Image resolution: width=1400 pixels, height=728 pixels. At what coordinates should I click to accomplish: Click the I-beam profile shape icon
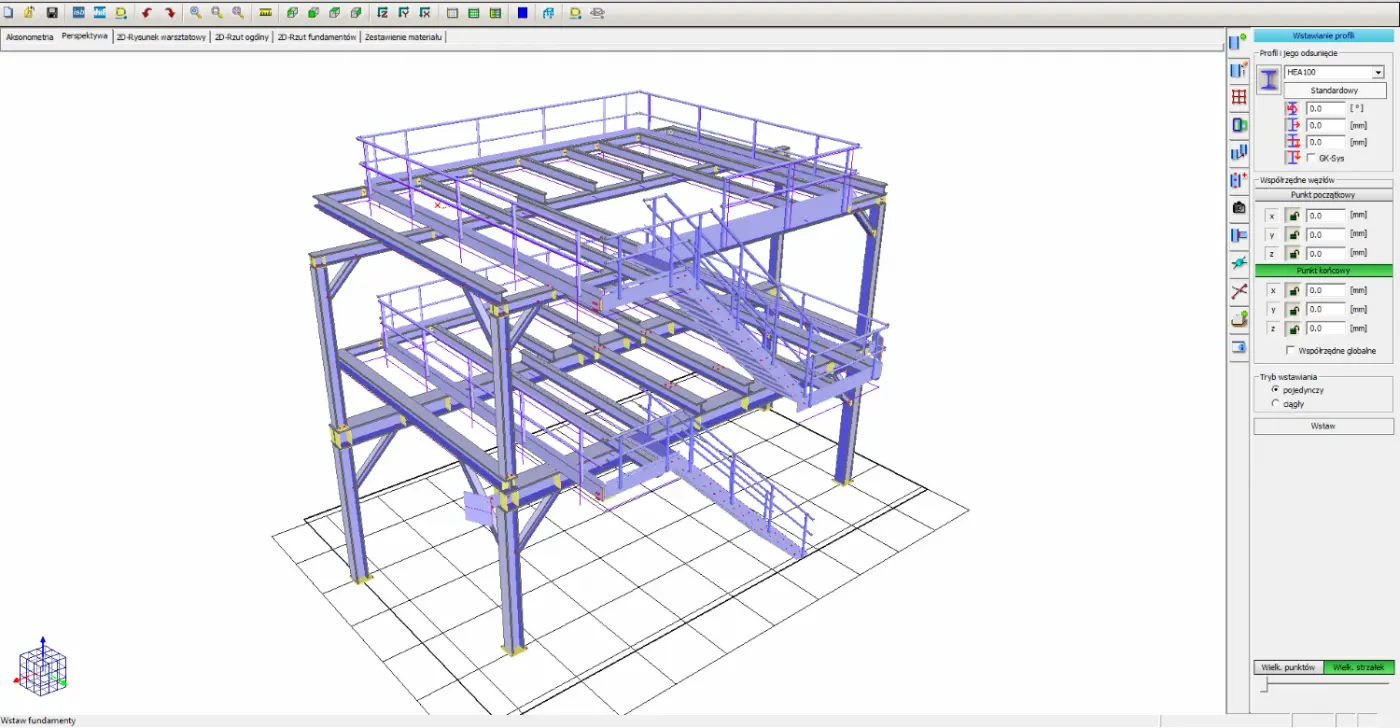click(x=1269, y=80)
